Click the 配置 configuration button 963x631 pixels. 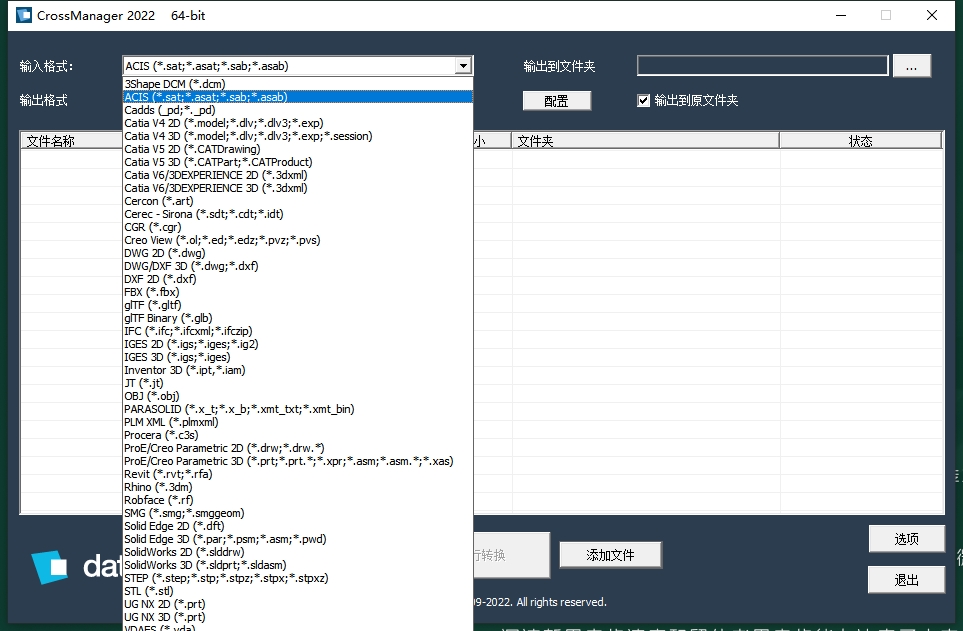[556, 100]
